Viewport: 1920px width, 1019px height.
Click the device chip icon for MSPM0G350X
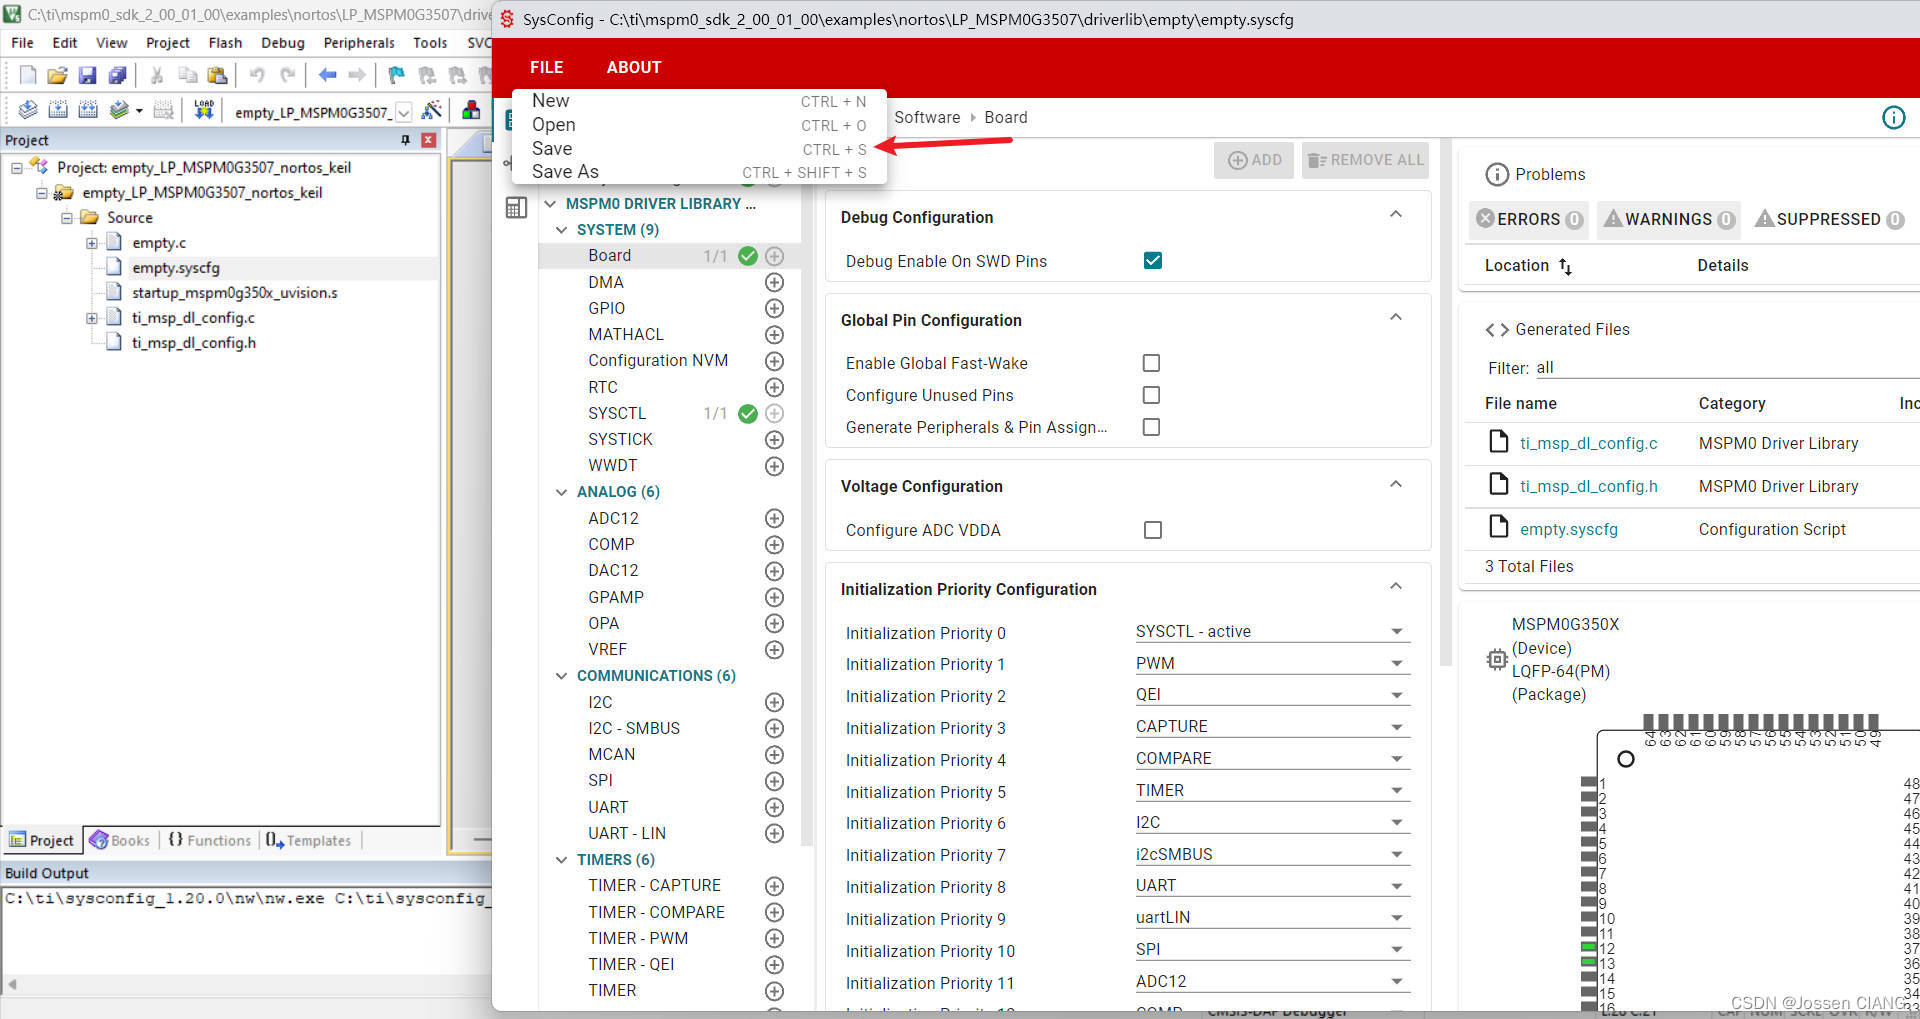pyautogui.click(x=1496, y=660)
